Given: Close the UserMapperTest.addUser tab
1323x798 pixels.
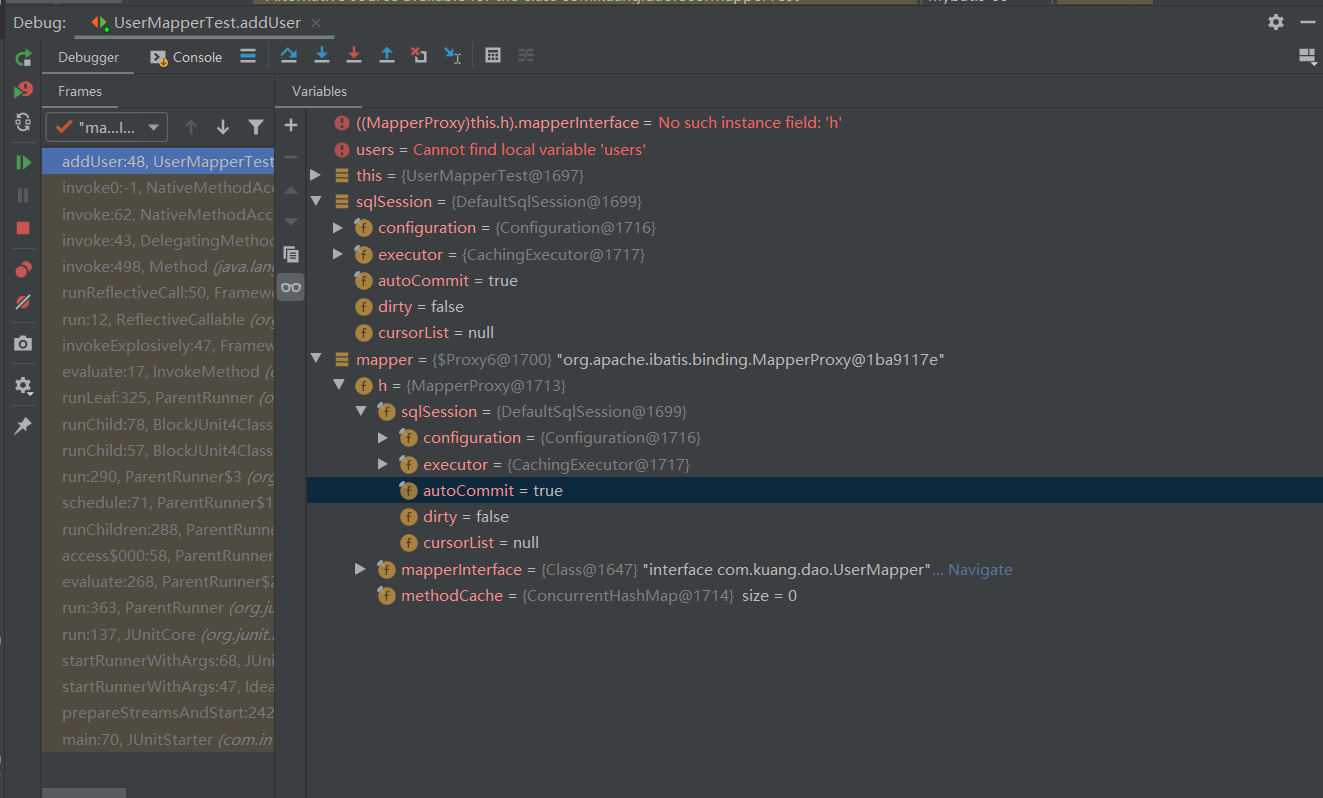Looking at the screenshot, I should pos(317,22).
